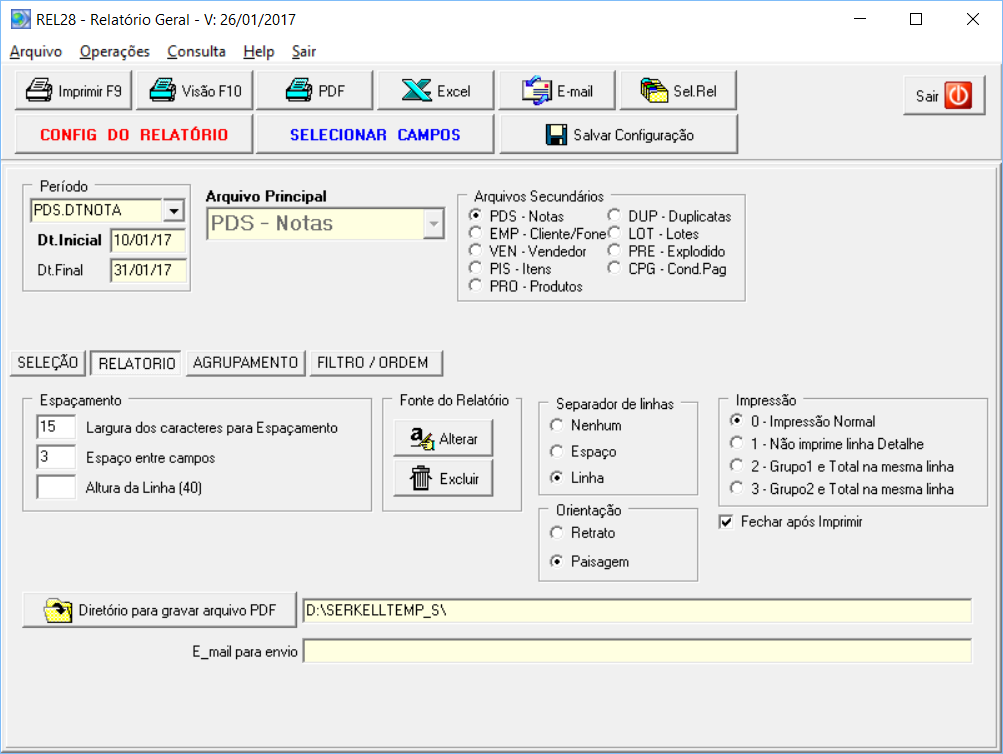Switch to the FILTRO / ORDEM tab
This screenshot has width=1003, height=754.
point(376,363)
